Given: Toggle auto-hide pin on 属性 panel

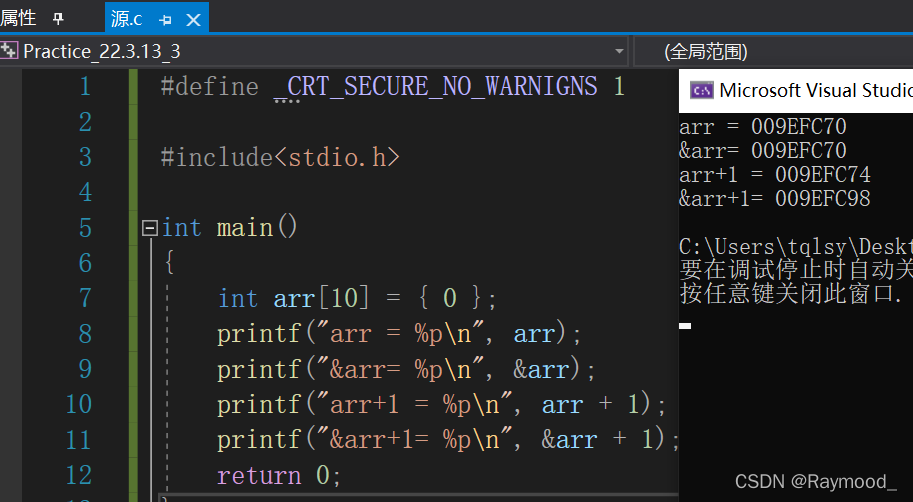Looking at the screenshot, I should pos(58,19).
